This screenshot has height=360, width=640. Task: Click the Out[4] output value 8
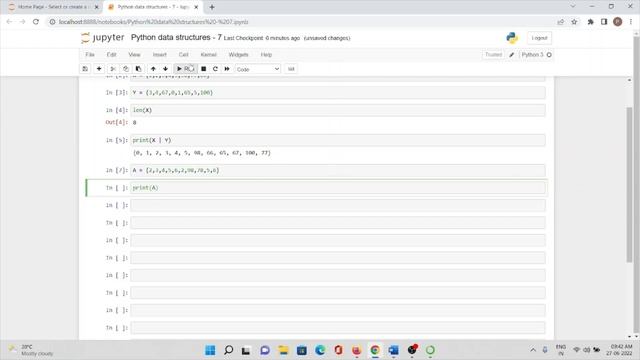pos(134,122)
